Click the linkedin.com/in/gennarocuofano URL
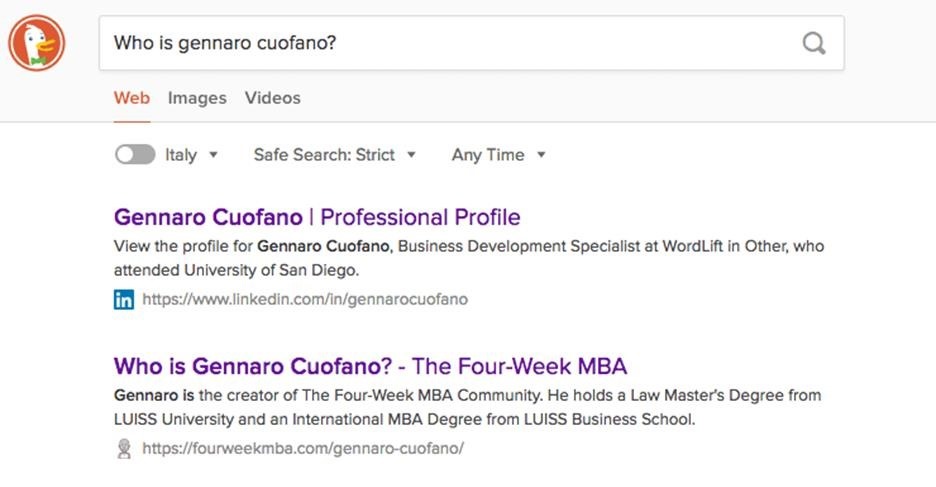Viewport: 936px width, 487px height. point(304,299)
